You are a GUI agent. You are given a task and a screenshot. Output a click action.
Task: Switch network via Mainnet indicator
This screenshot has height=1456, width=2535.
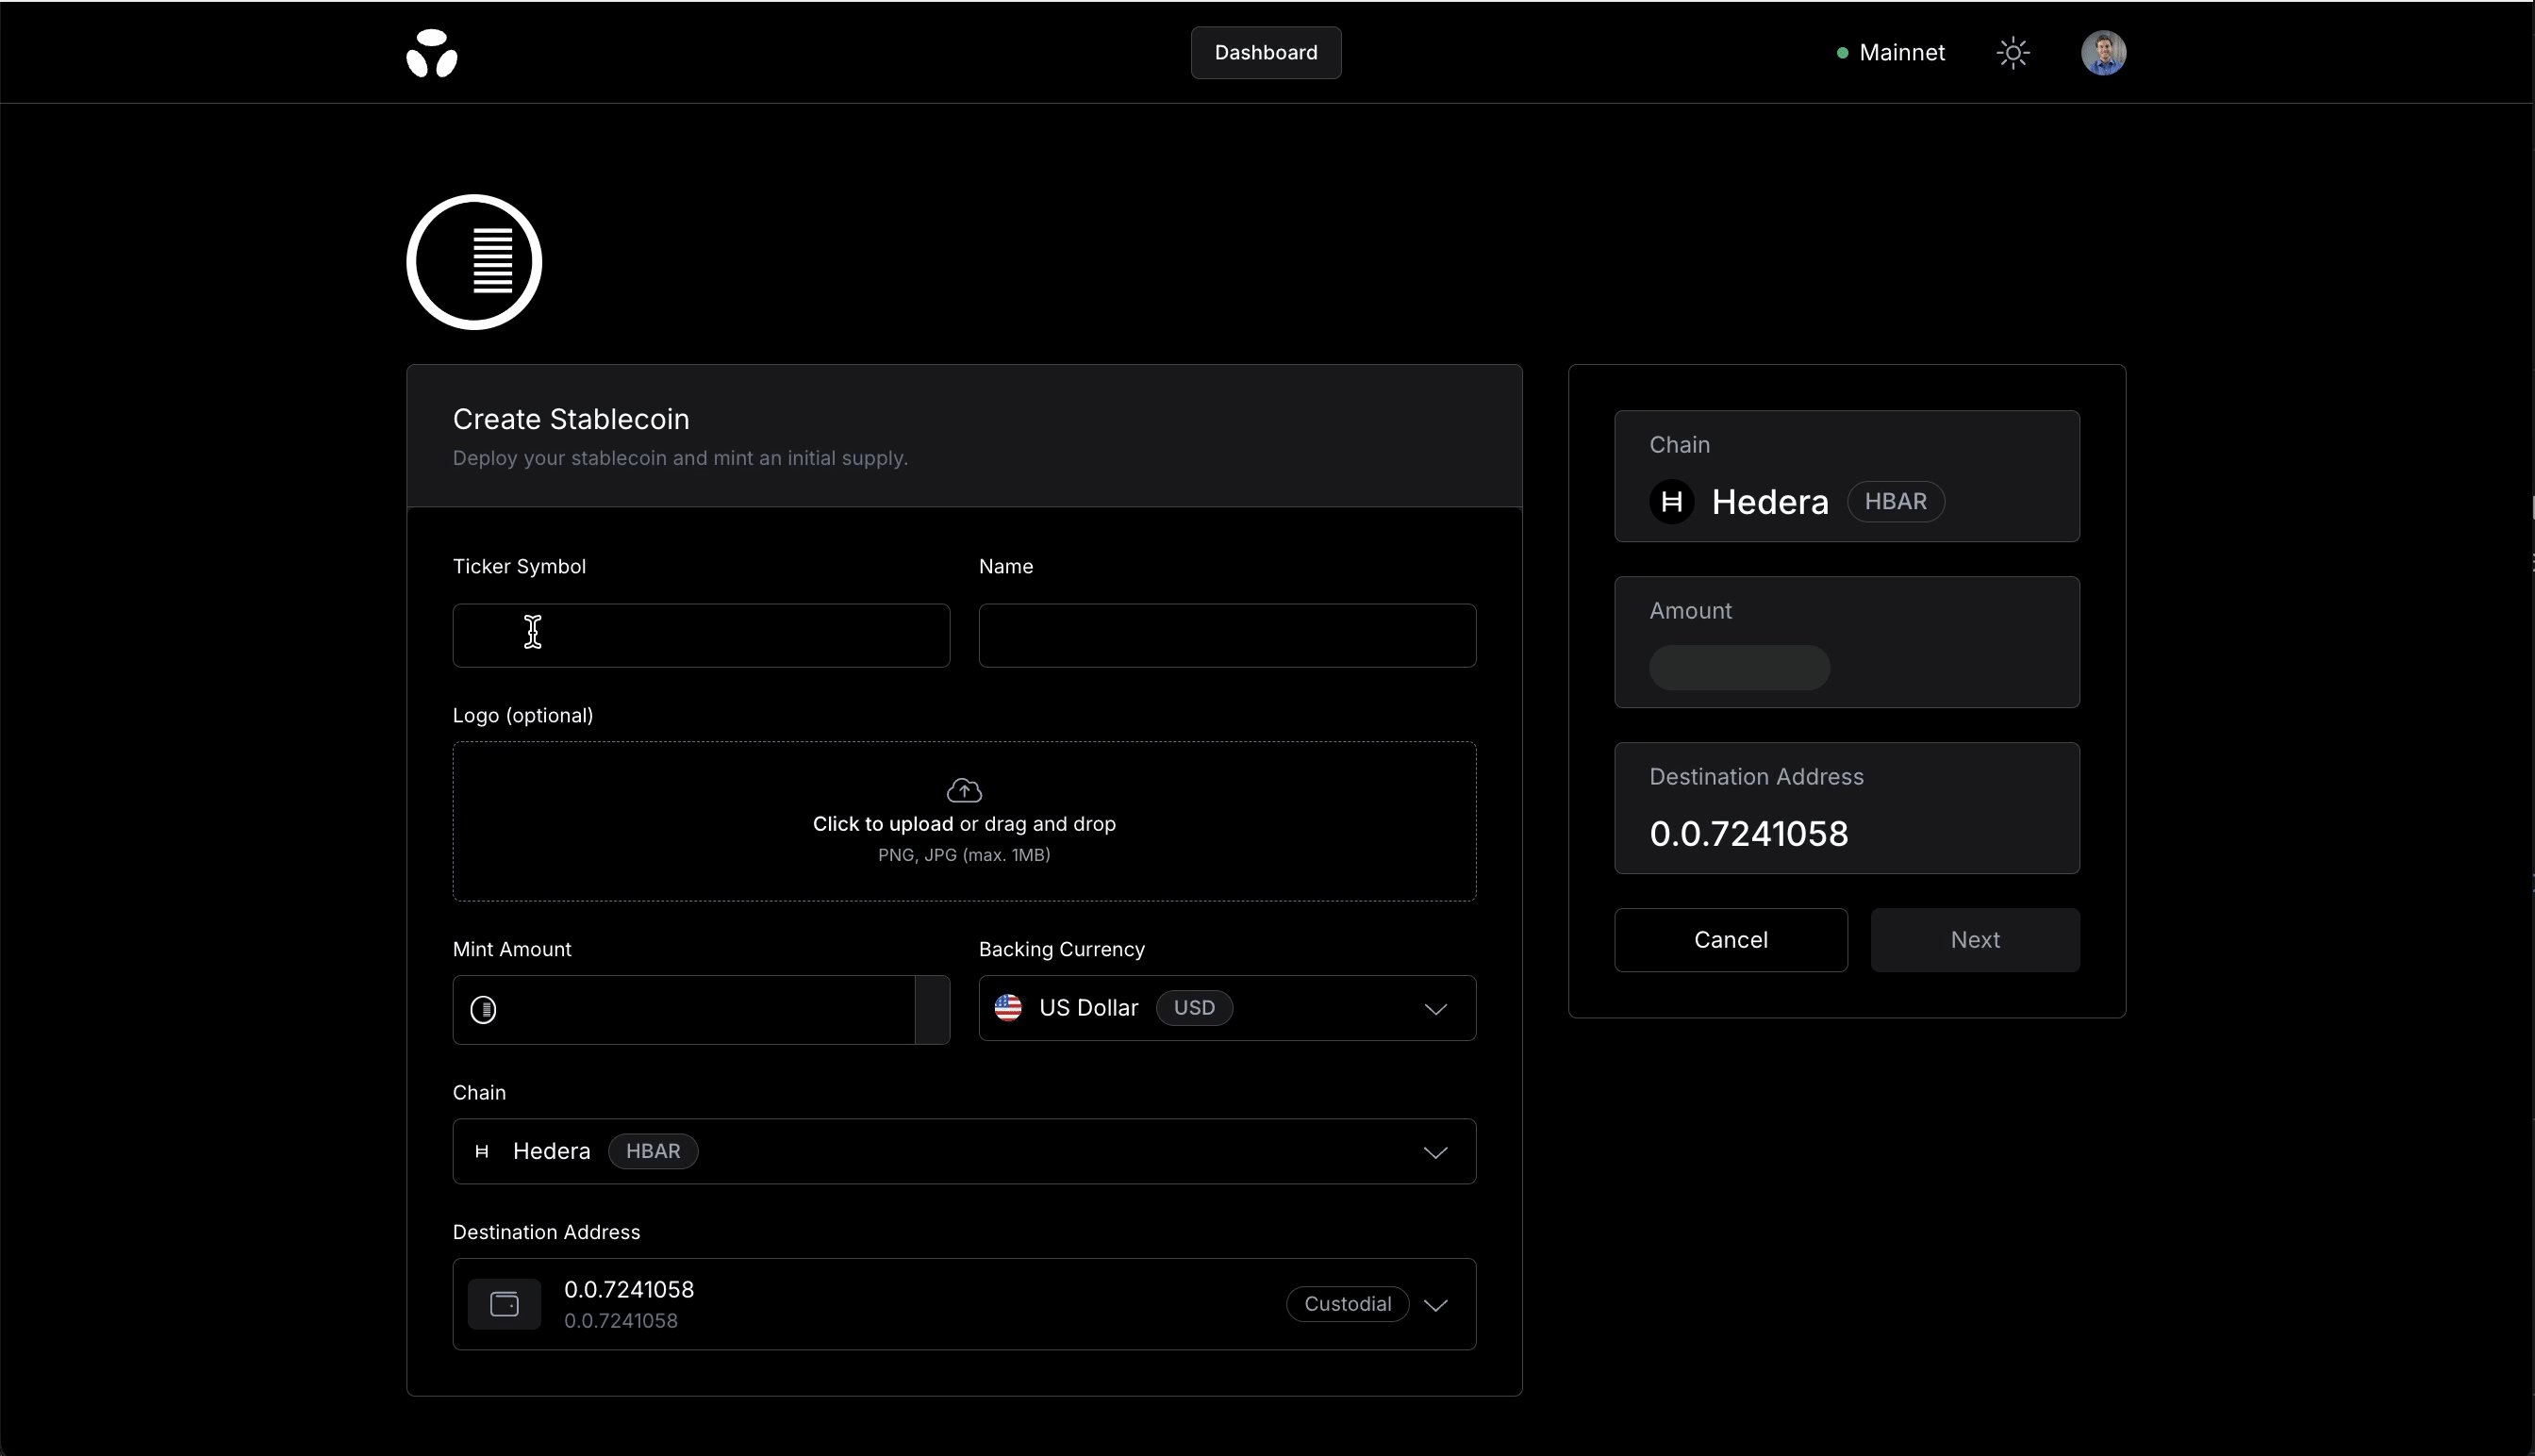(1890, 53)
